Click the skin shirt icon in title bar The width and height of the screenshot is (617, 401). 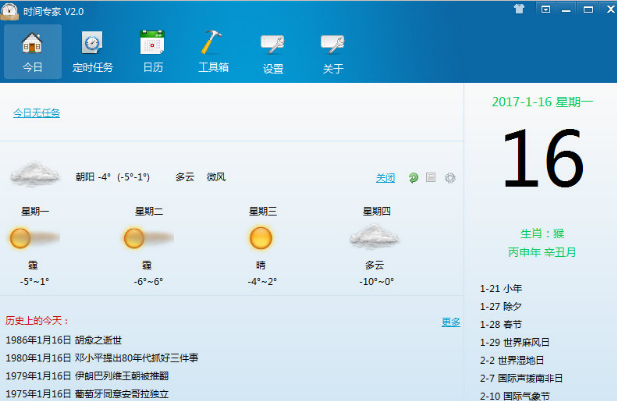click(519, 9)
